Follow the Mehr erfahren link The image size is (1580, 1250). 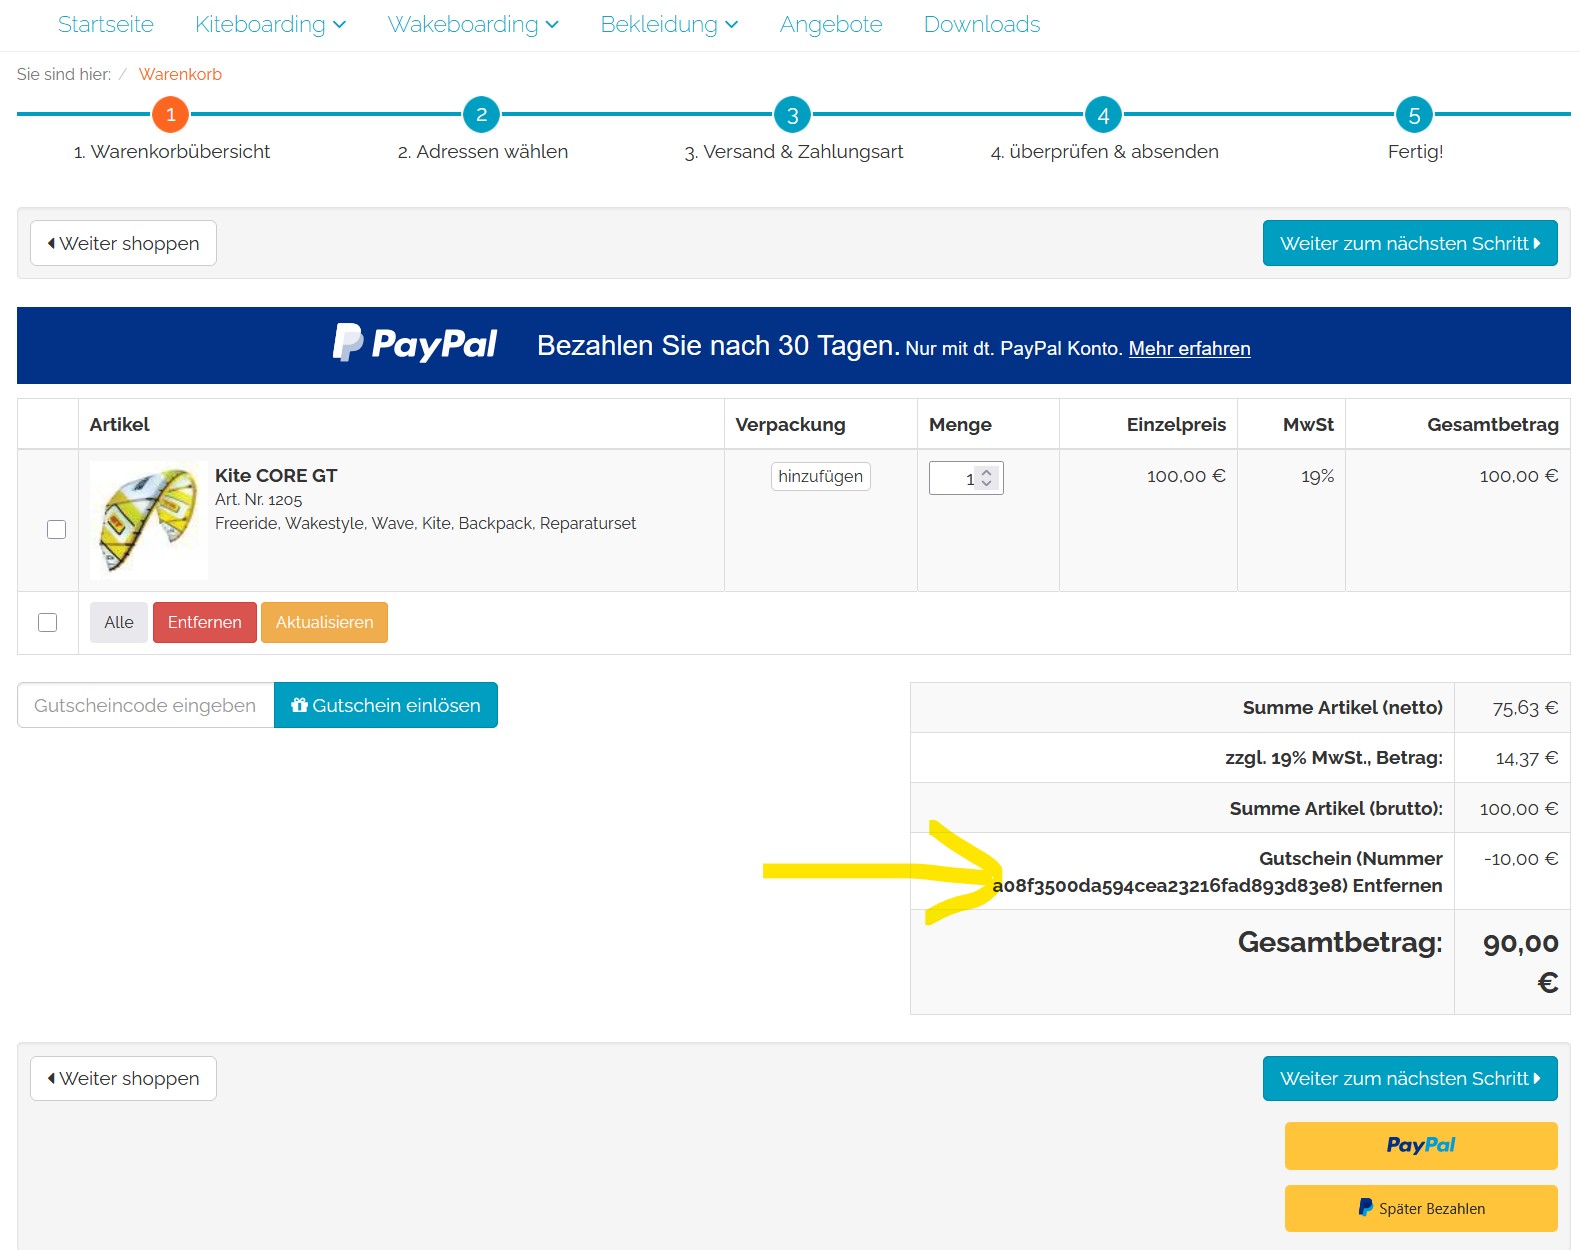pos(1189,349)
